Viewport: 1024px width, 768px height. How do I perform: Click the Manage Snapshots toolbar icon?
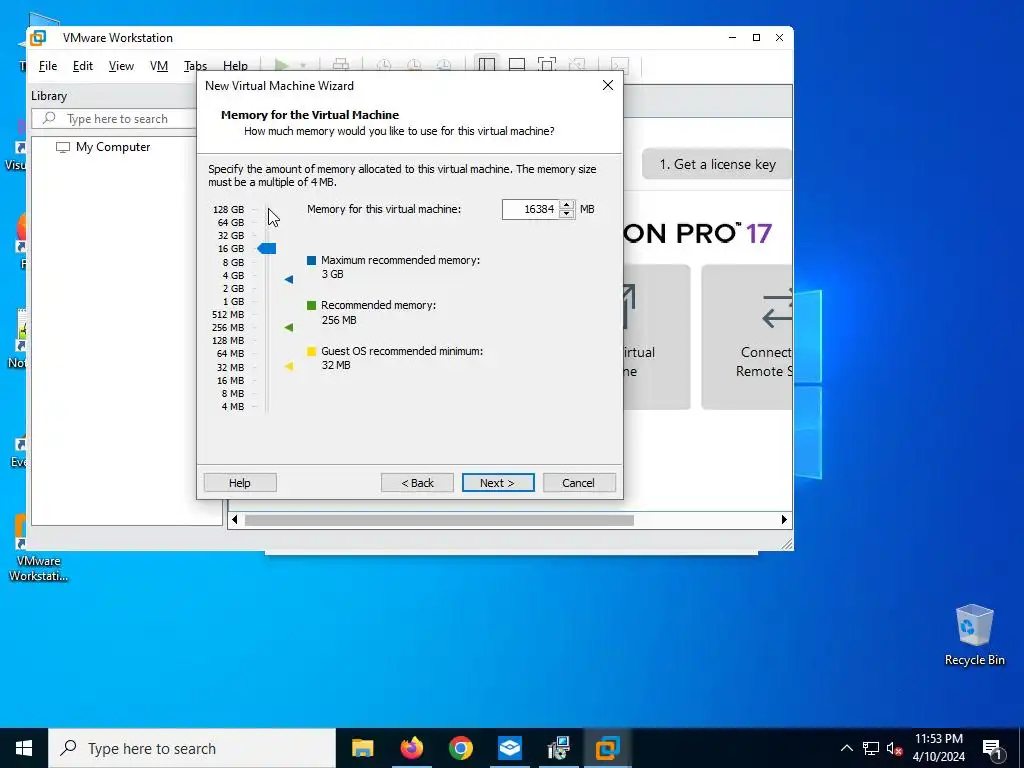(443, 65)
